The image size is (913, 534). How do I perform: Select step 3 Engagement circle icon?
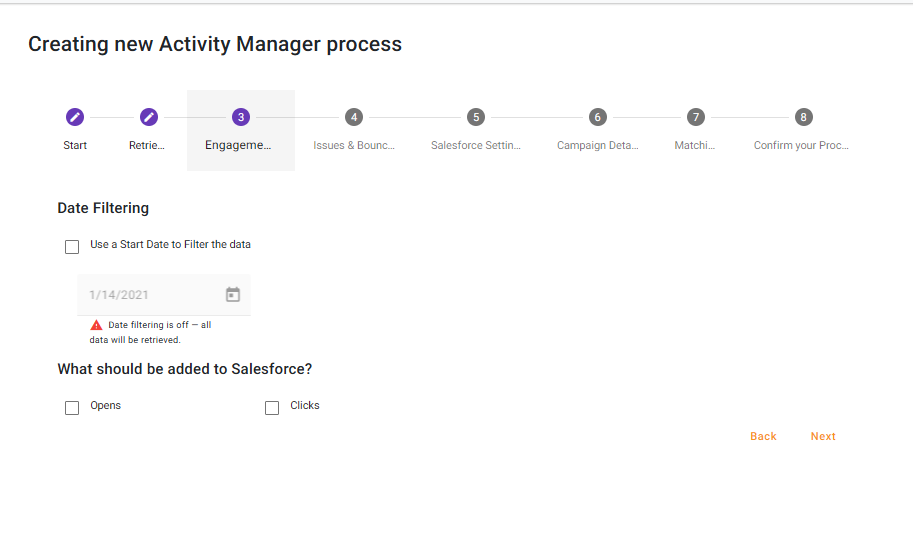(x=240, y=117)
